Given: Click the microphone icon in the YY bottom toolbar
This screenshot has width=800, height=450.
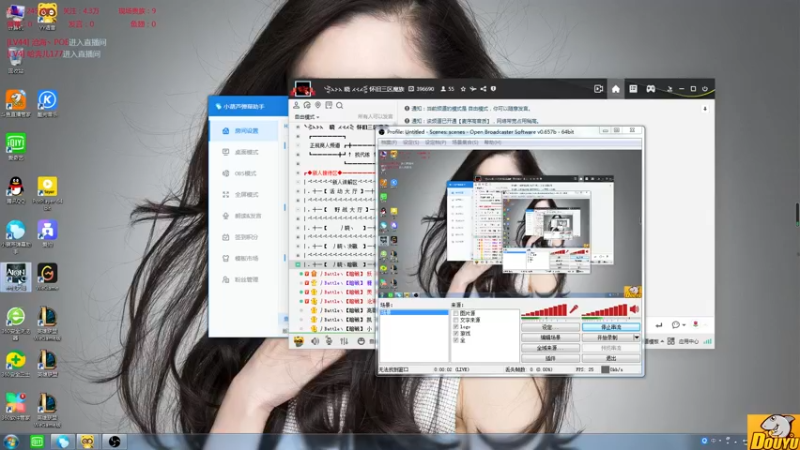Looking at the screenshot, I should point(329,341).
